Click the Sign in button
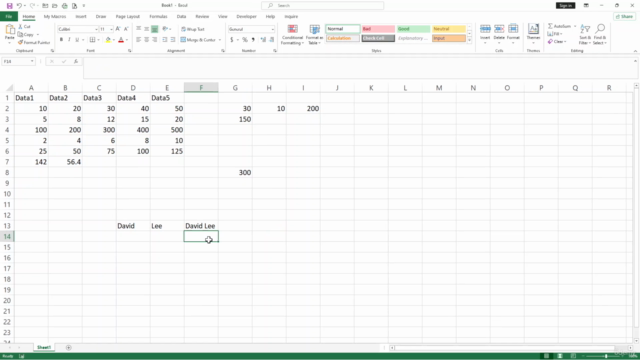The height and width of the screenshot is (360, 640). [x=565, y=6]
